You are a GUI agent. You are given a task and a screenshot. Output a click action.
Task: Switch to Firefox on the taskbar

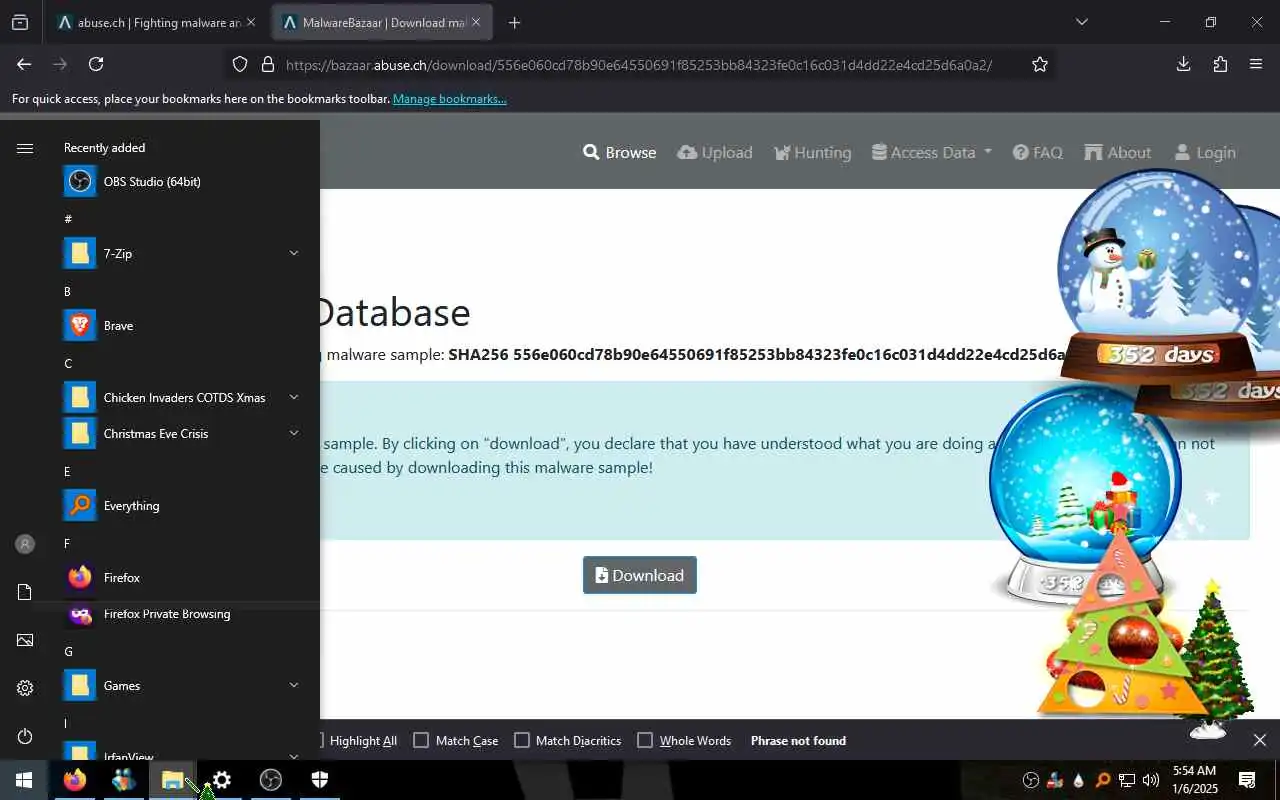(x=75, y=780)
